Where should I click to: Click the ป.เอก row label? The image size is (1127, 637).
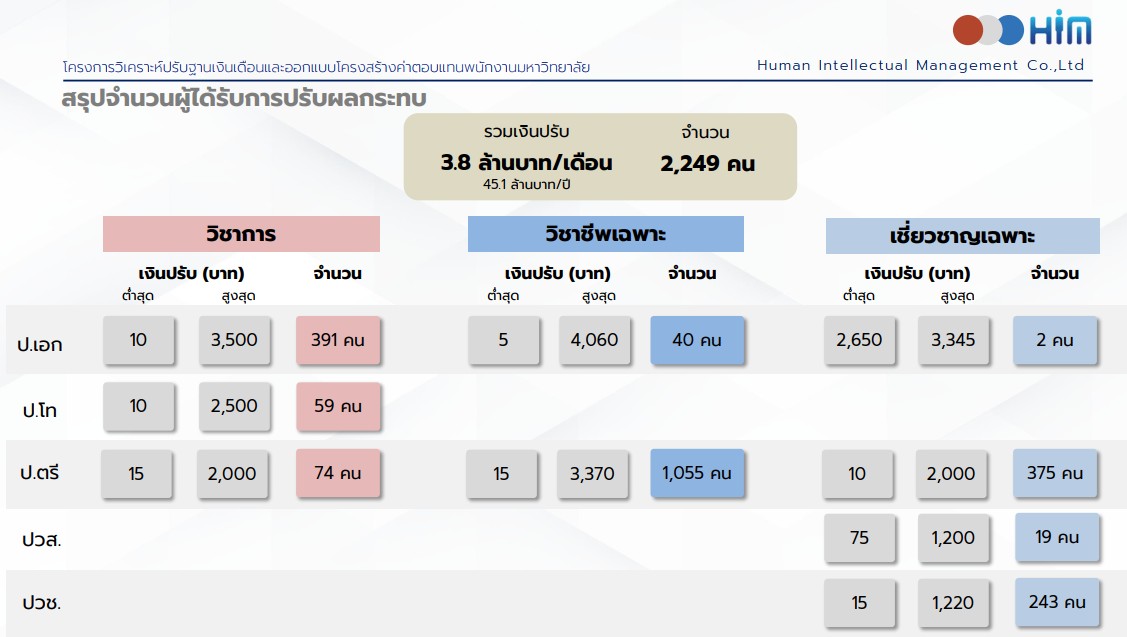pyautogui.click(x=40, y=344)
